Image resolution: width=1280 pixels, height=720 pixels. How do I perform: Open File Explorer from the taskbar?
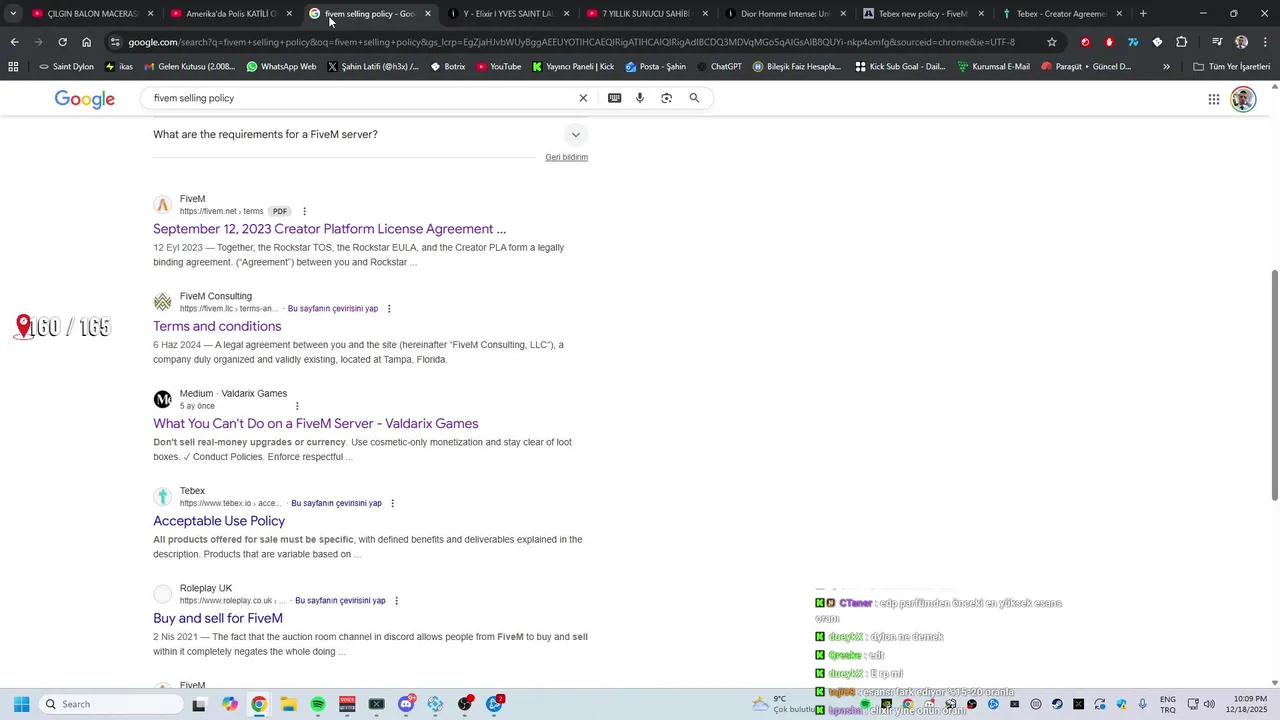pos(288,704)
